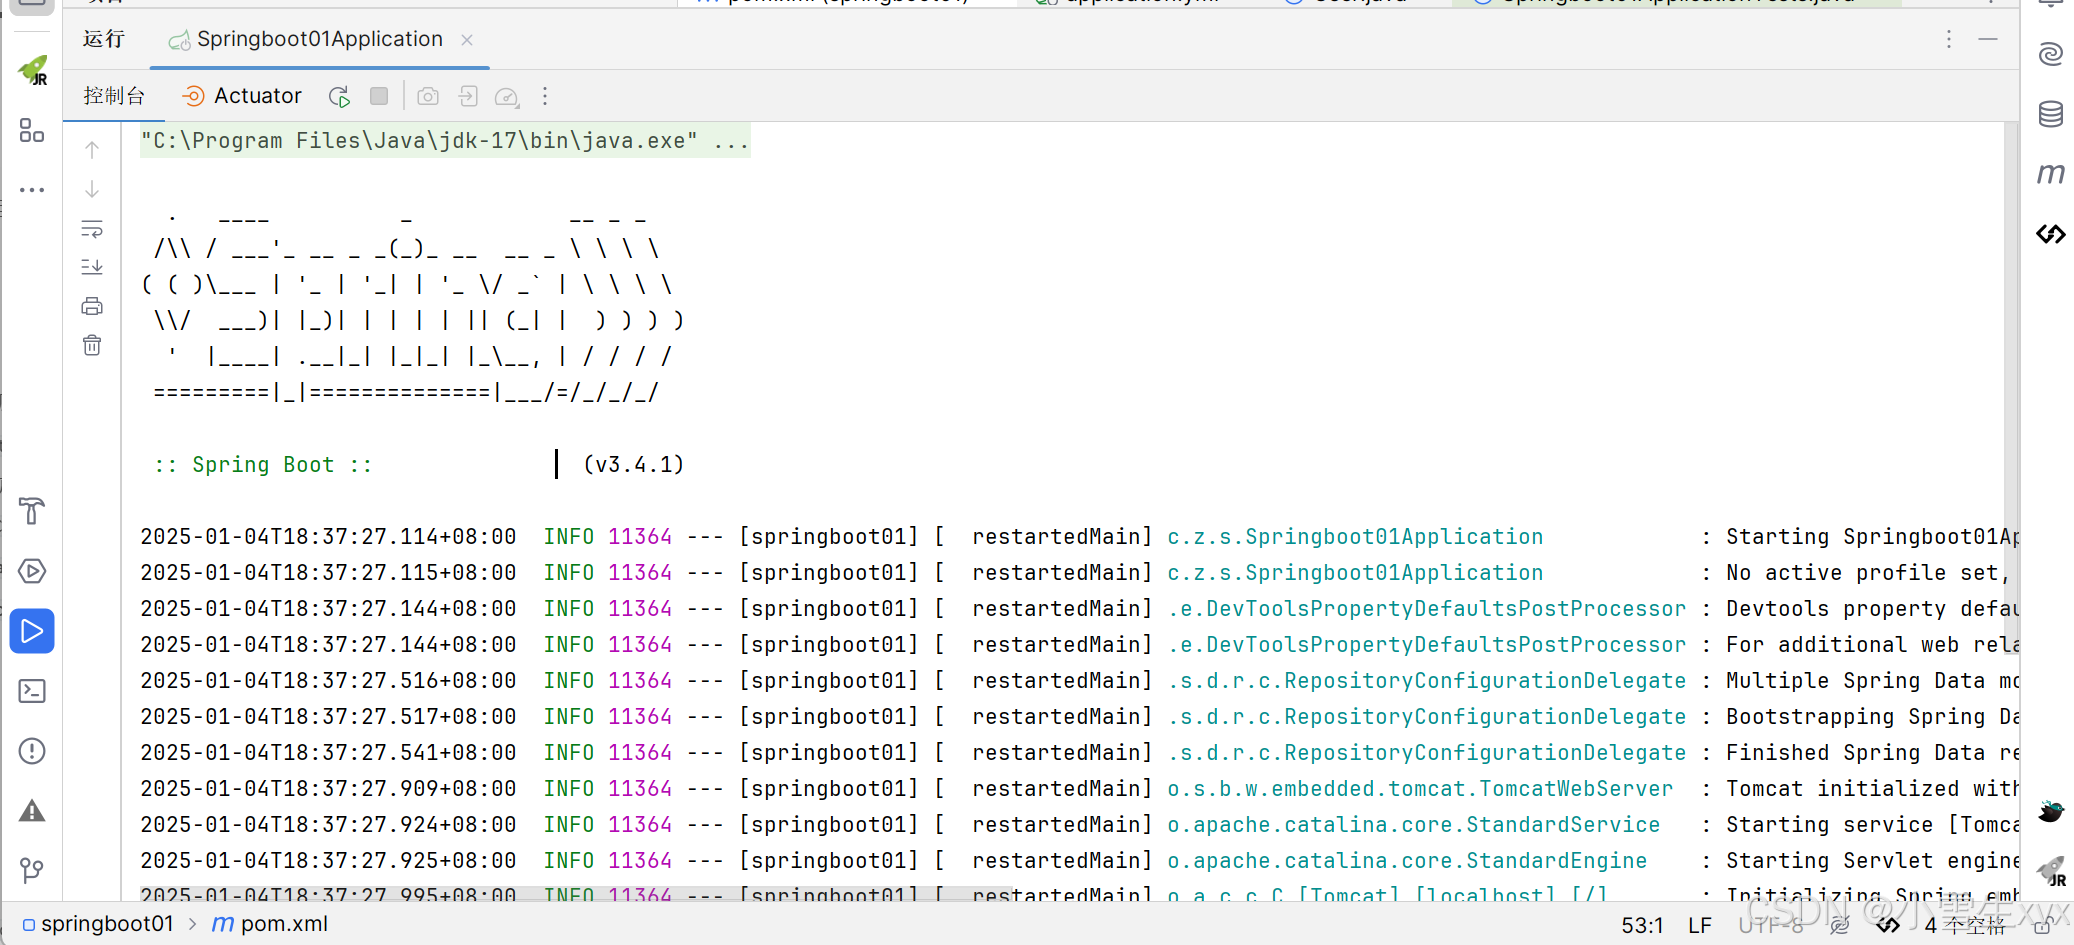Click the exit/attach arrow icon in run toolbar

(468, 96)
